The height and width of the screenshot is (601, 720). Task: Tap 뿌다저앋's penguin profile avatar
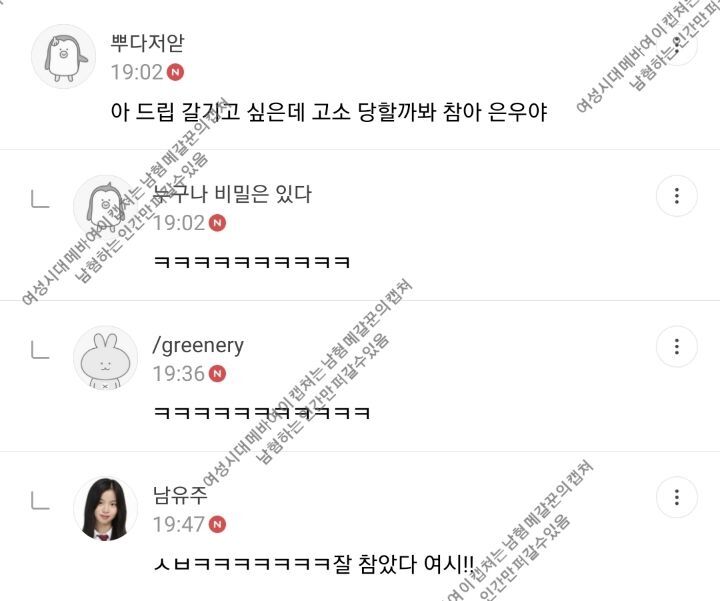pos(63,56)
